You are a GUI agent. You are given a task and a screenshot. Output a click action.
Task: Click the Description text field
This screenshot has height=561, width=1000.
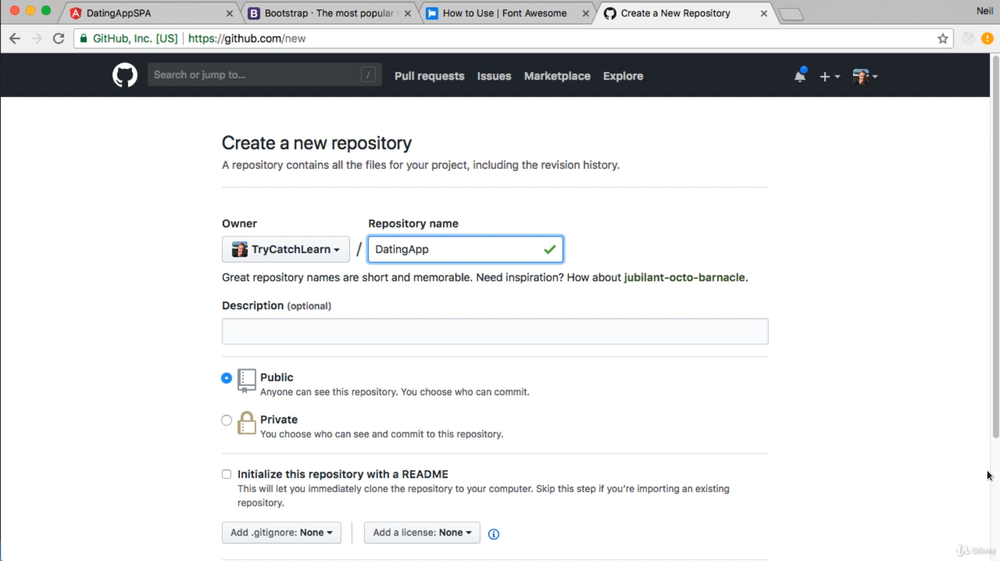(495, 332)
